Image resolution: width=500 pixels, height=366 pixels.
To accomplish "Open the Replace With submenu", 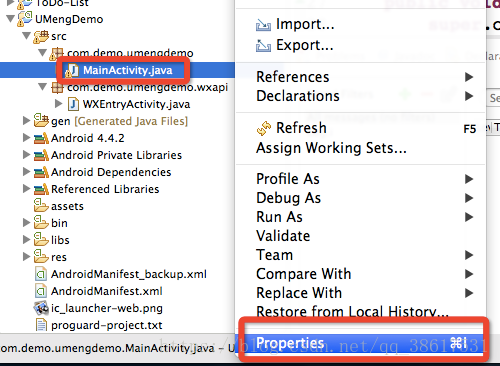I will (360, 293).
